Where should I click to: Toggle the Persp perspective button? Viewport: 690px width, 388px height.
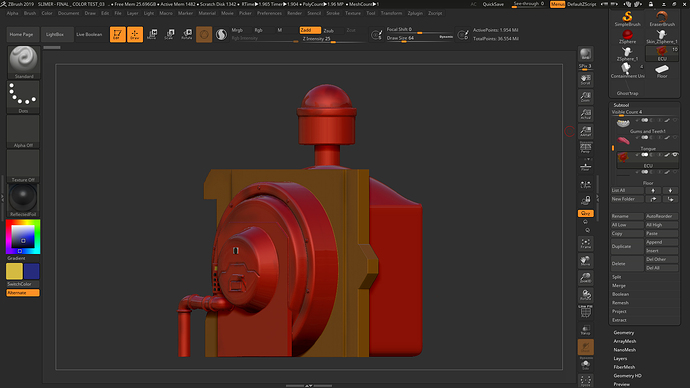(586, 148)
